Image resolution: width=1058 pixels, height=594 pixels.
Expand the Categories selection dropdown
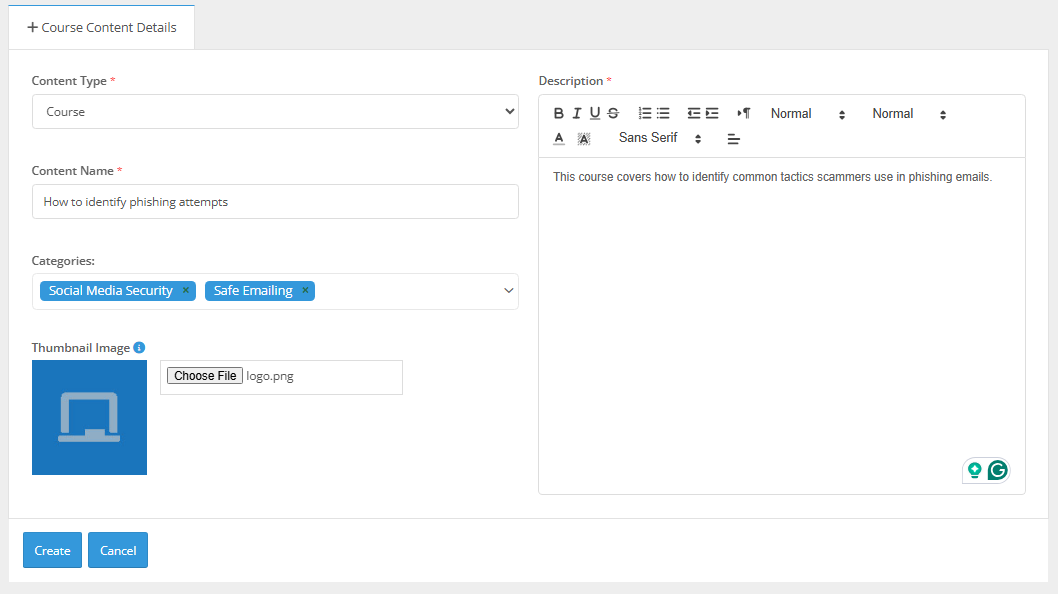tap(508, 290)
